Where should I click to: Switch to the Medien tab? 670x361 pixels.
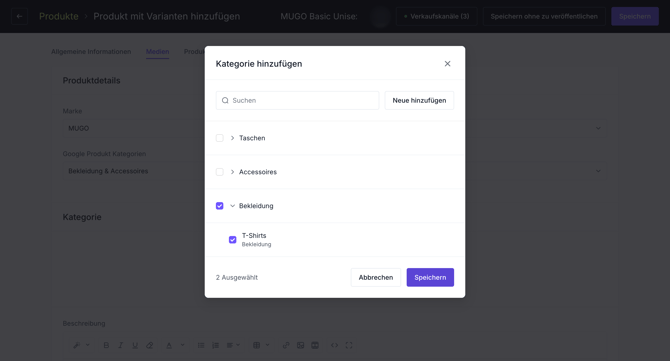158,52
